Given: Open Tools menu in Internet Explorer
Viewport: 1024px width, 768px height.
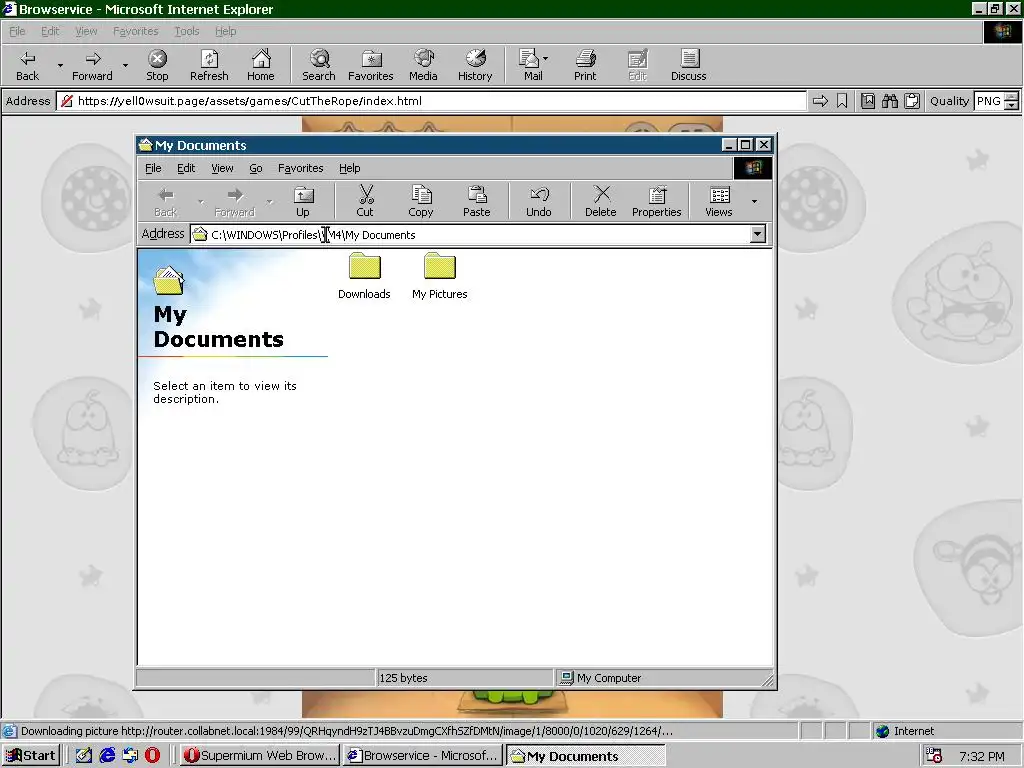Looking at the screenshot, I should point(186,31).
